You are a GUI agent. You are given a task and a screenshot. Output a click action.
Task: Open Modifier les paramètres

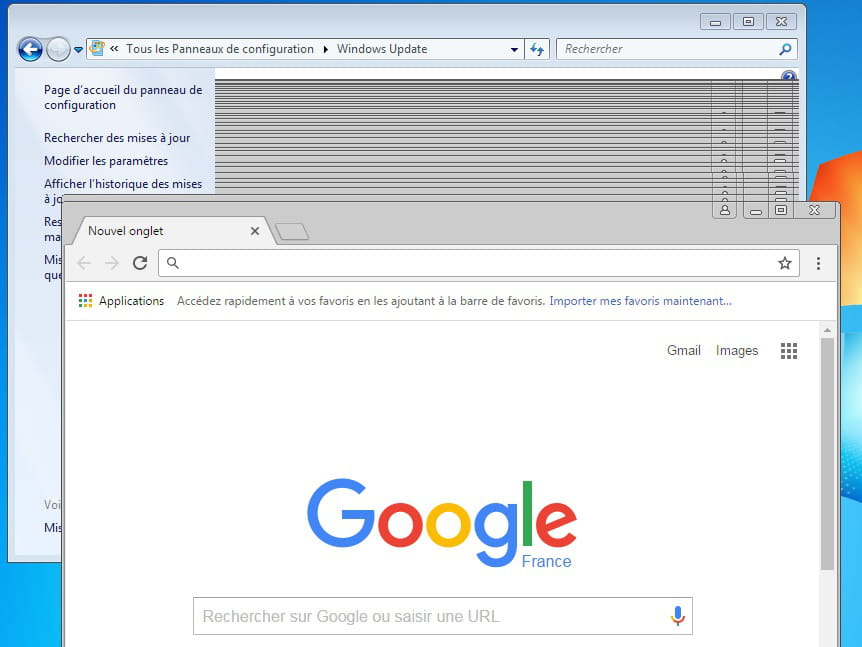click(x=106, y=161)
